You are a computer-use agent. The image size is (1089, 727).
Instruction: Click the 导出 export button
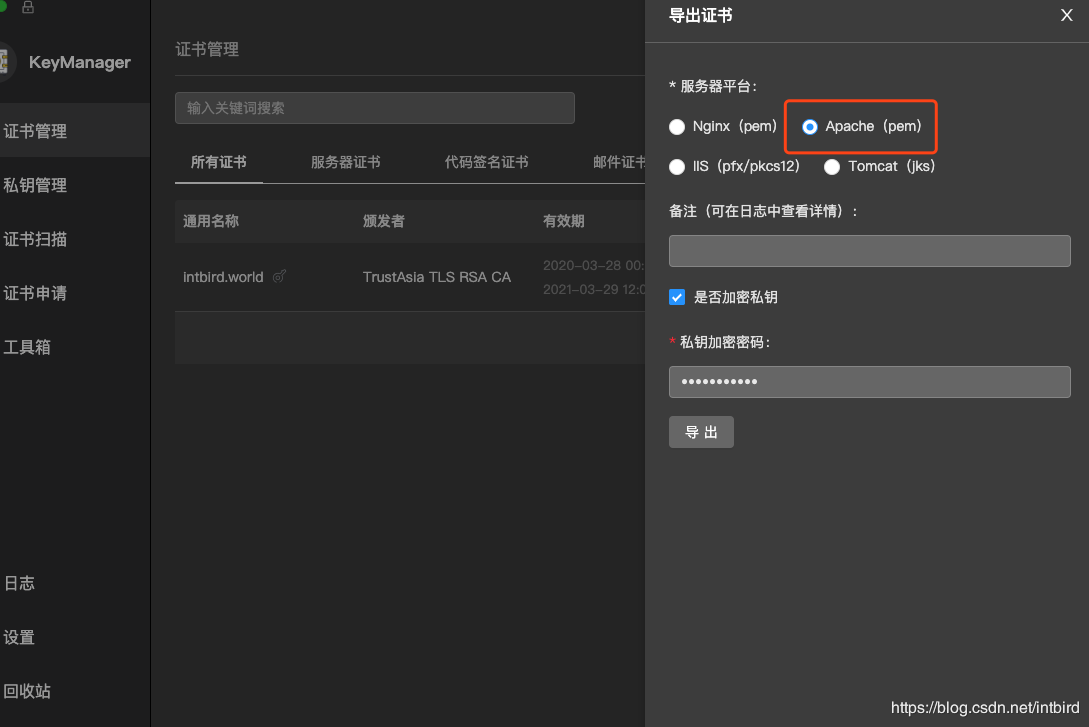[701, 432]
